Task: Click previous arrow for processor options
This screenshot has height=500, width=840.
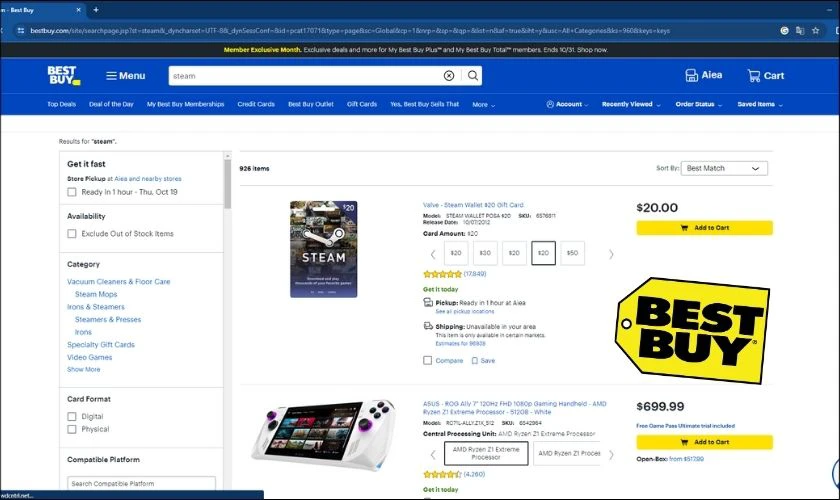Action: pyautogui.click(x=433, y=455)
